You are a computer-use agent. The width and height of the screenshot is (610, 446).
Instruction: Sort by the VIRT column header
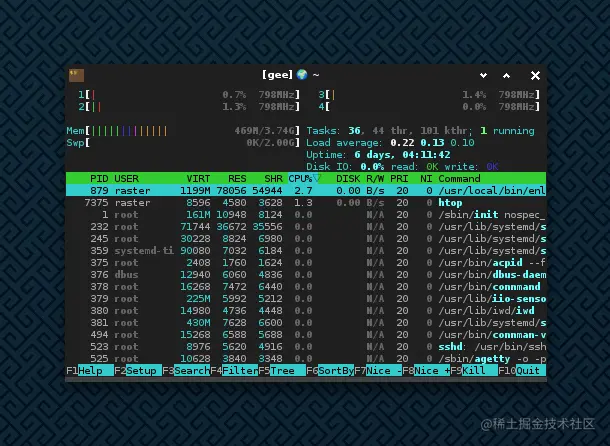click(x=198, y=178)
